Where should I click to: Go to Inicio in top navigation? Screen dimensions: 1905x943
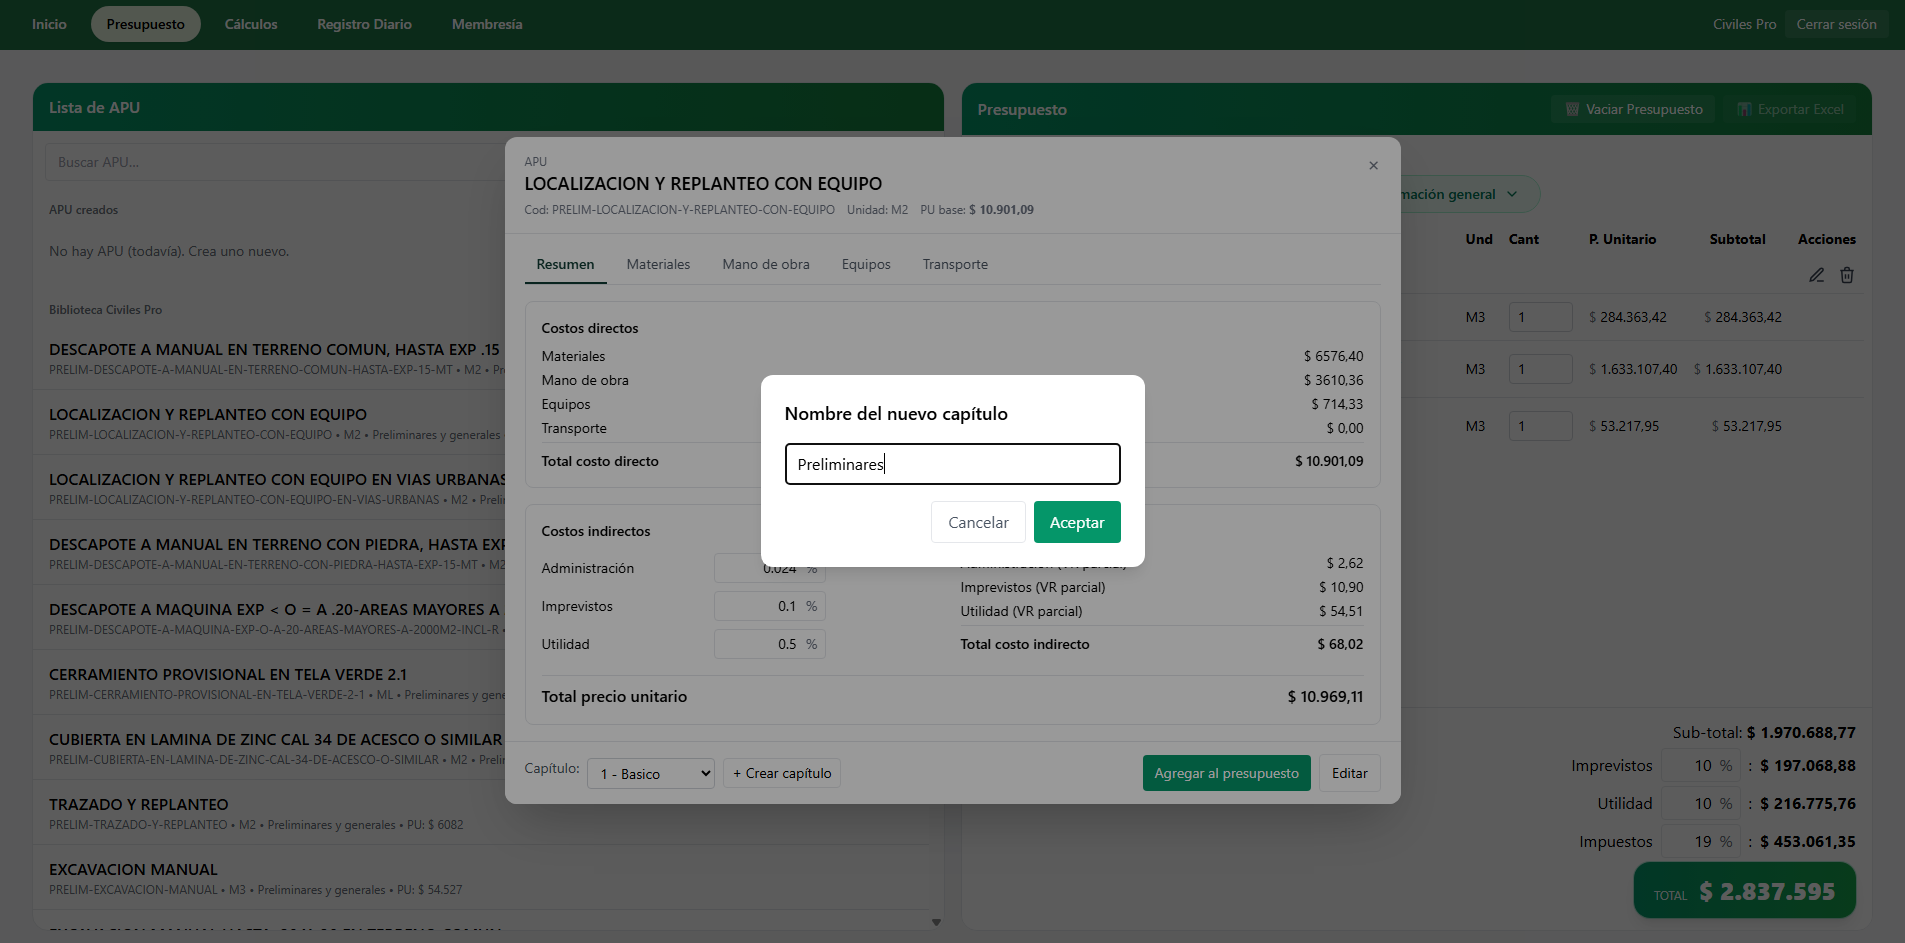[x=49, y=24]
